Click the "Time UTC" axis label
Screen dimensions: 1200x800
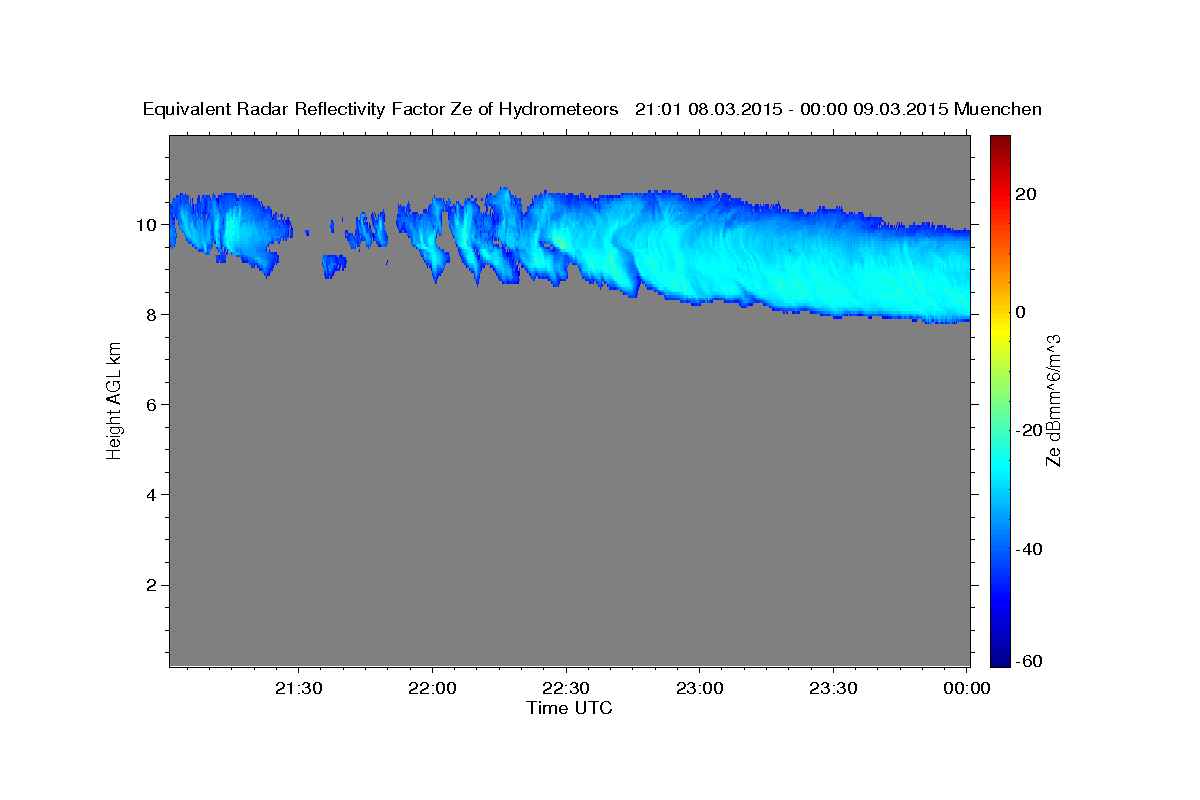(569, 708)
